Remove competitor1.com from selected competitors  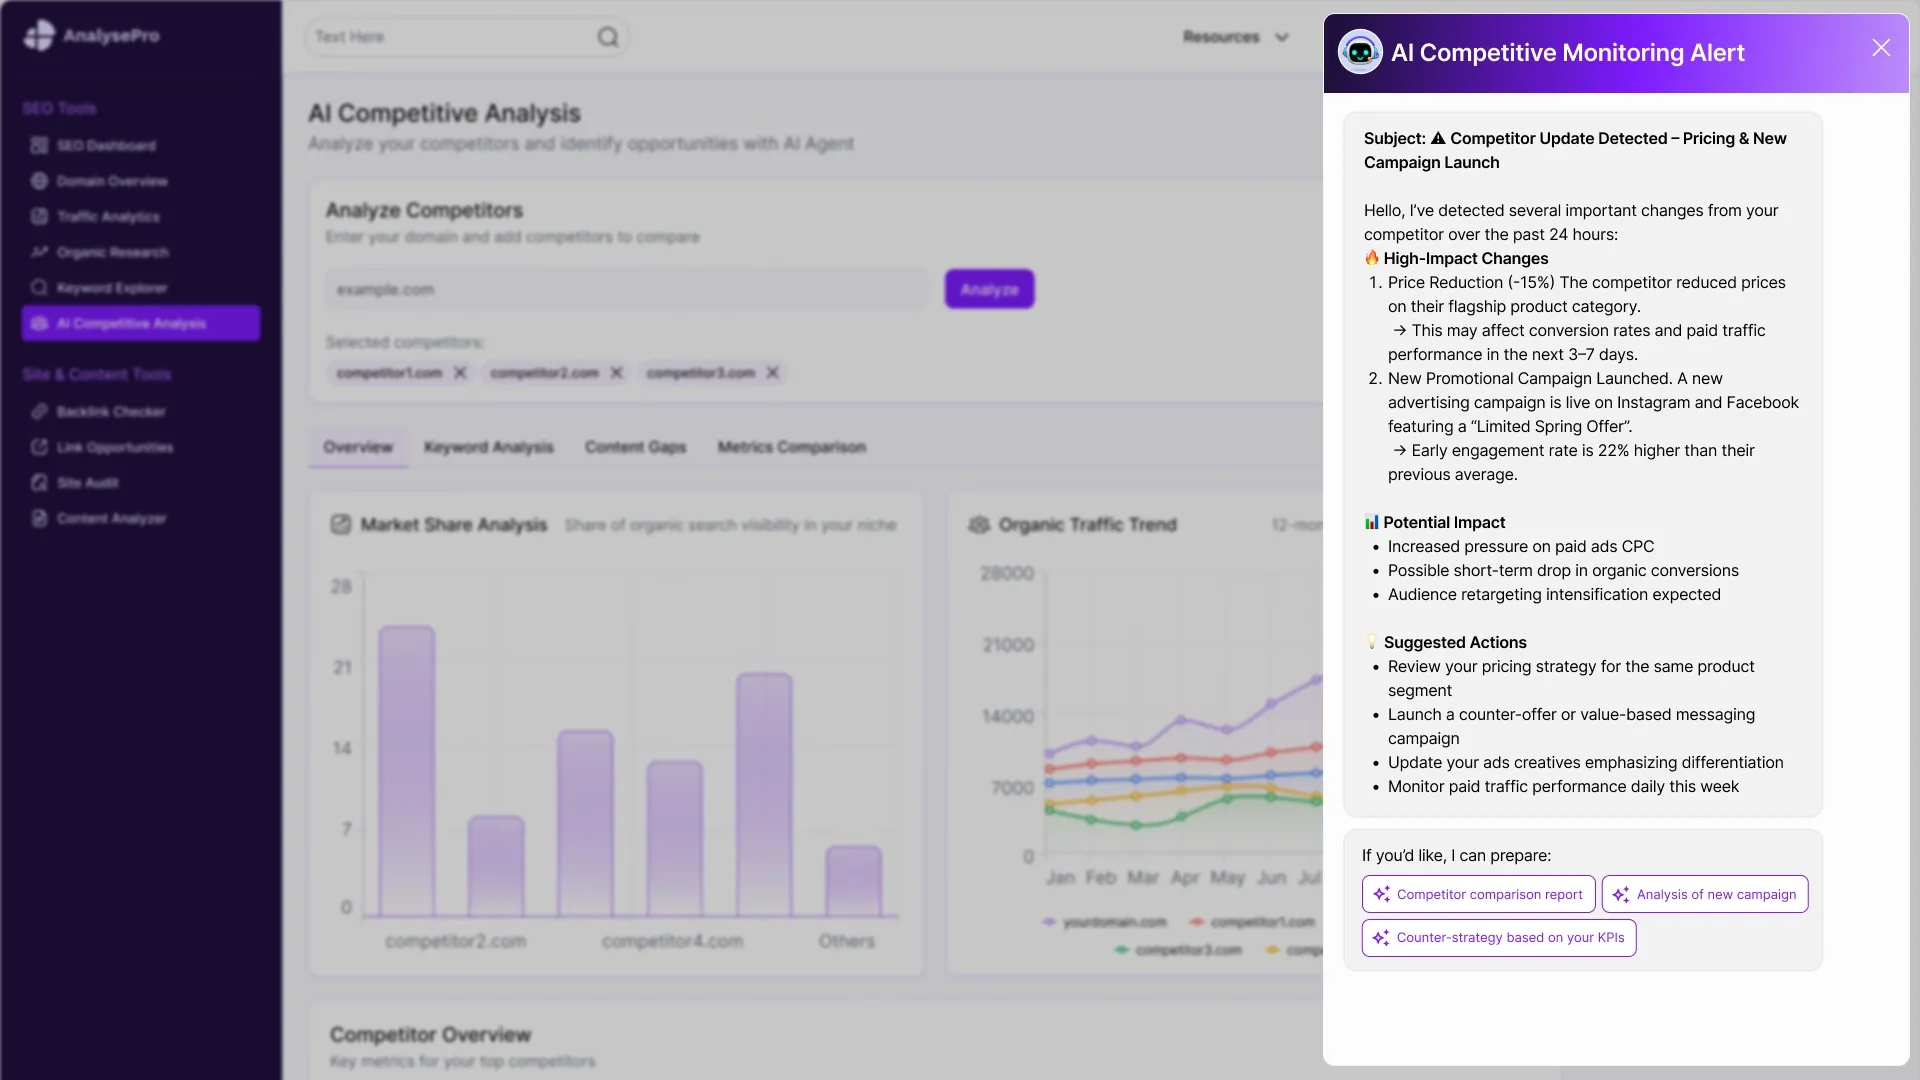point(459,372)
